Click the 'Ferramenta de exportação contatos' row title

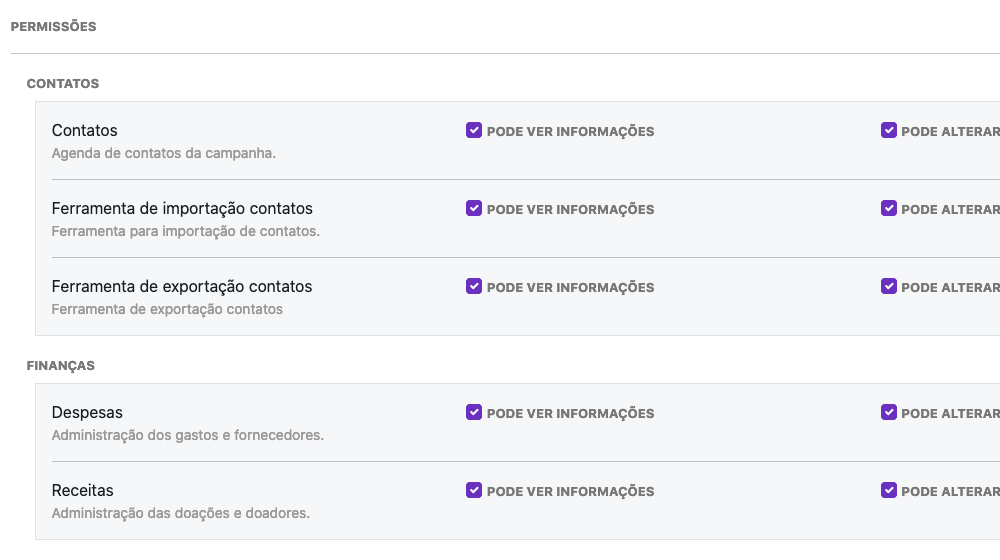(x=182, y=287)
